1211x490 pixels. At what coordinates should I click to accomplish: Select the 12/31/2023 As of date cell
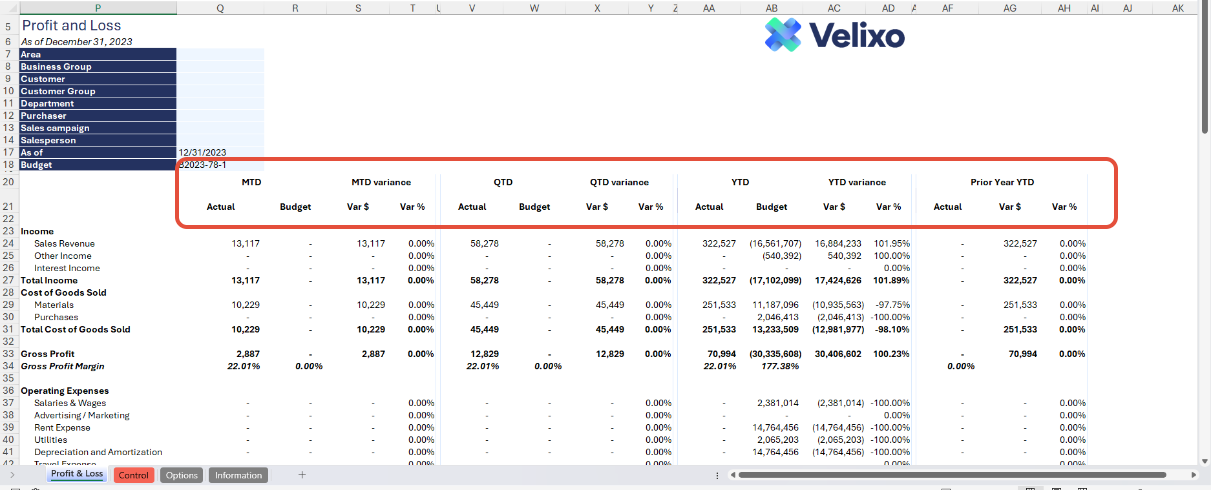pyautogui.click(x=220, y=152)
